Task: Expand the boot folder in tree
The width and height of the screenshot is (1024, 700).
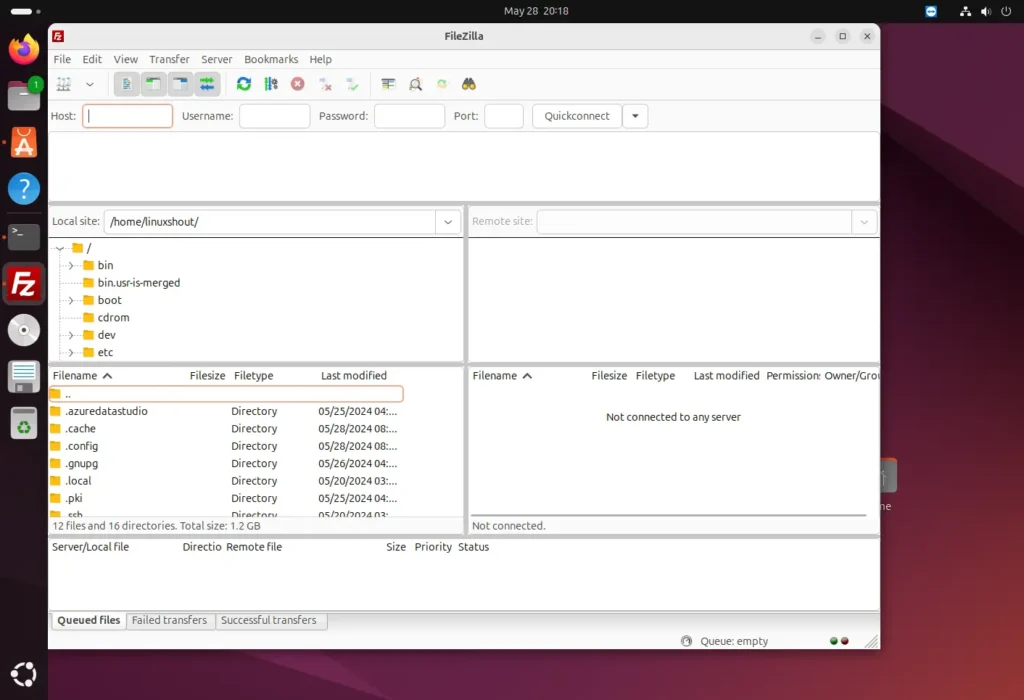Action: (x=70, y=300)
